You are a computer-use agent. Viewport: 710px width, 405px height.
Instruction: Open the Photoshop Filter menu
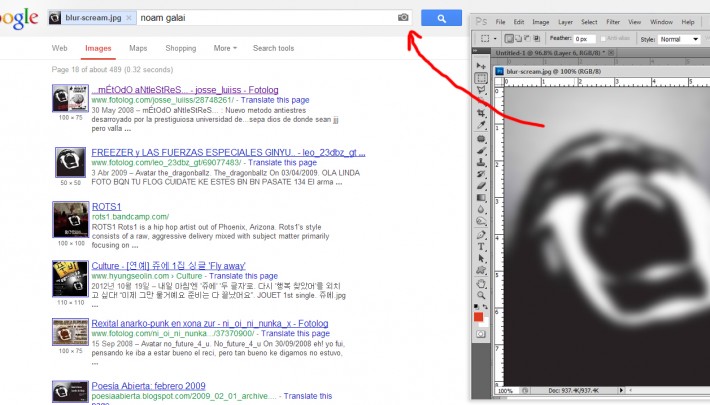[x=613, y=22]
